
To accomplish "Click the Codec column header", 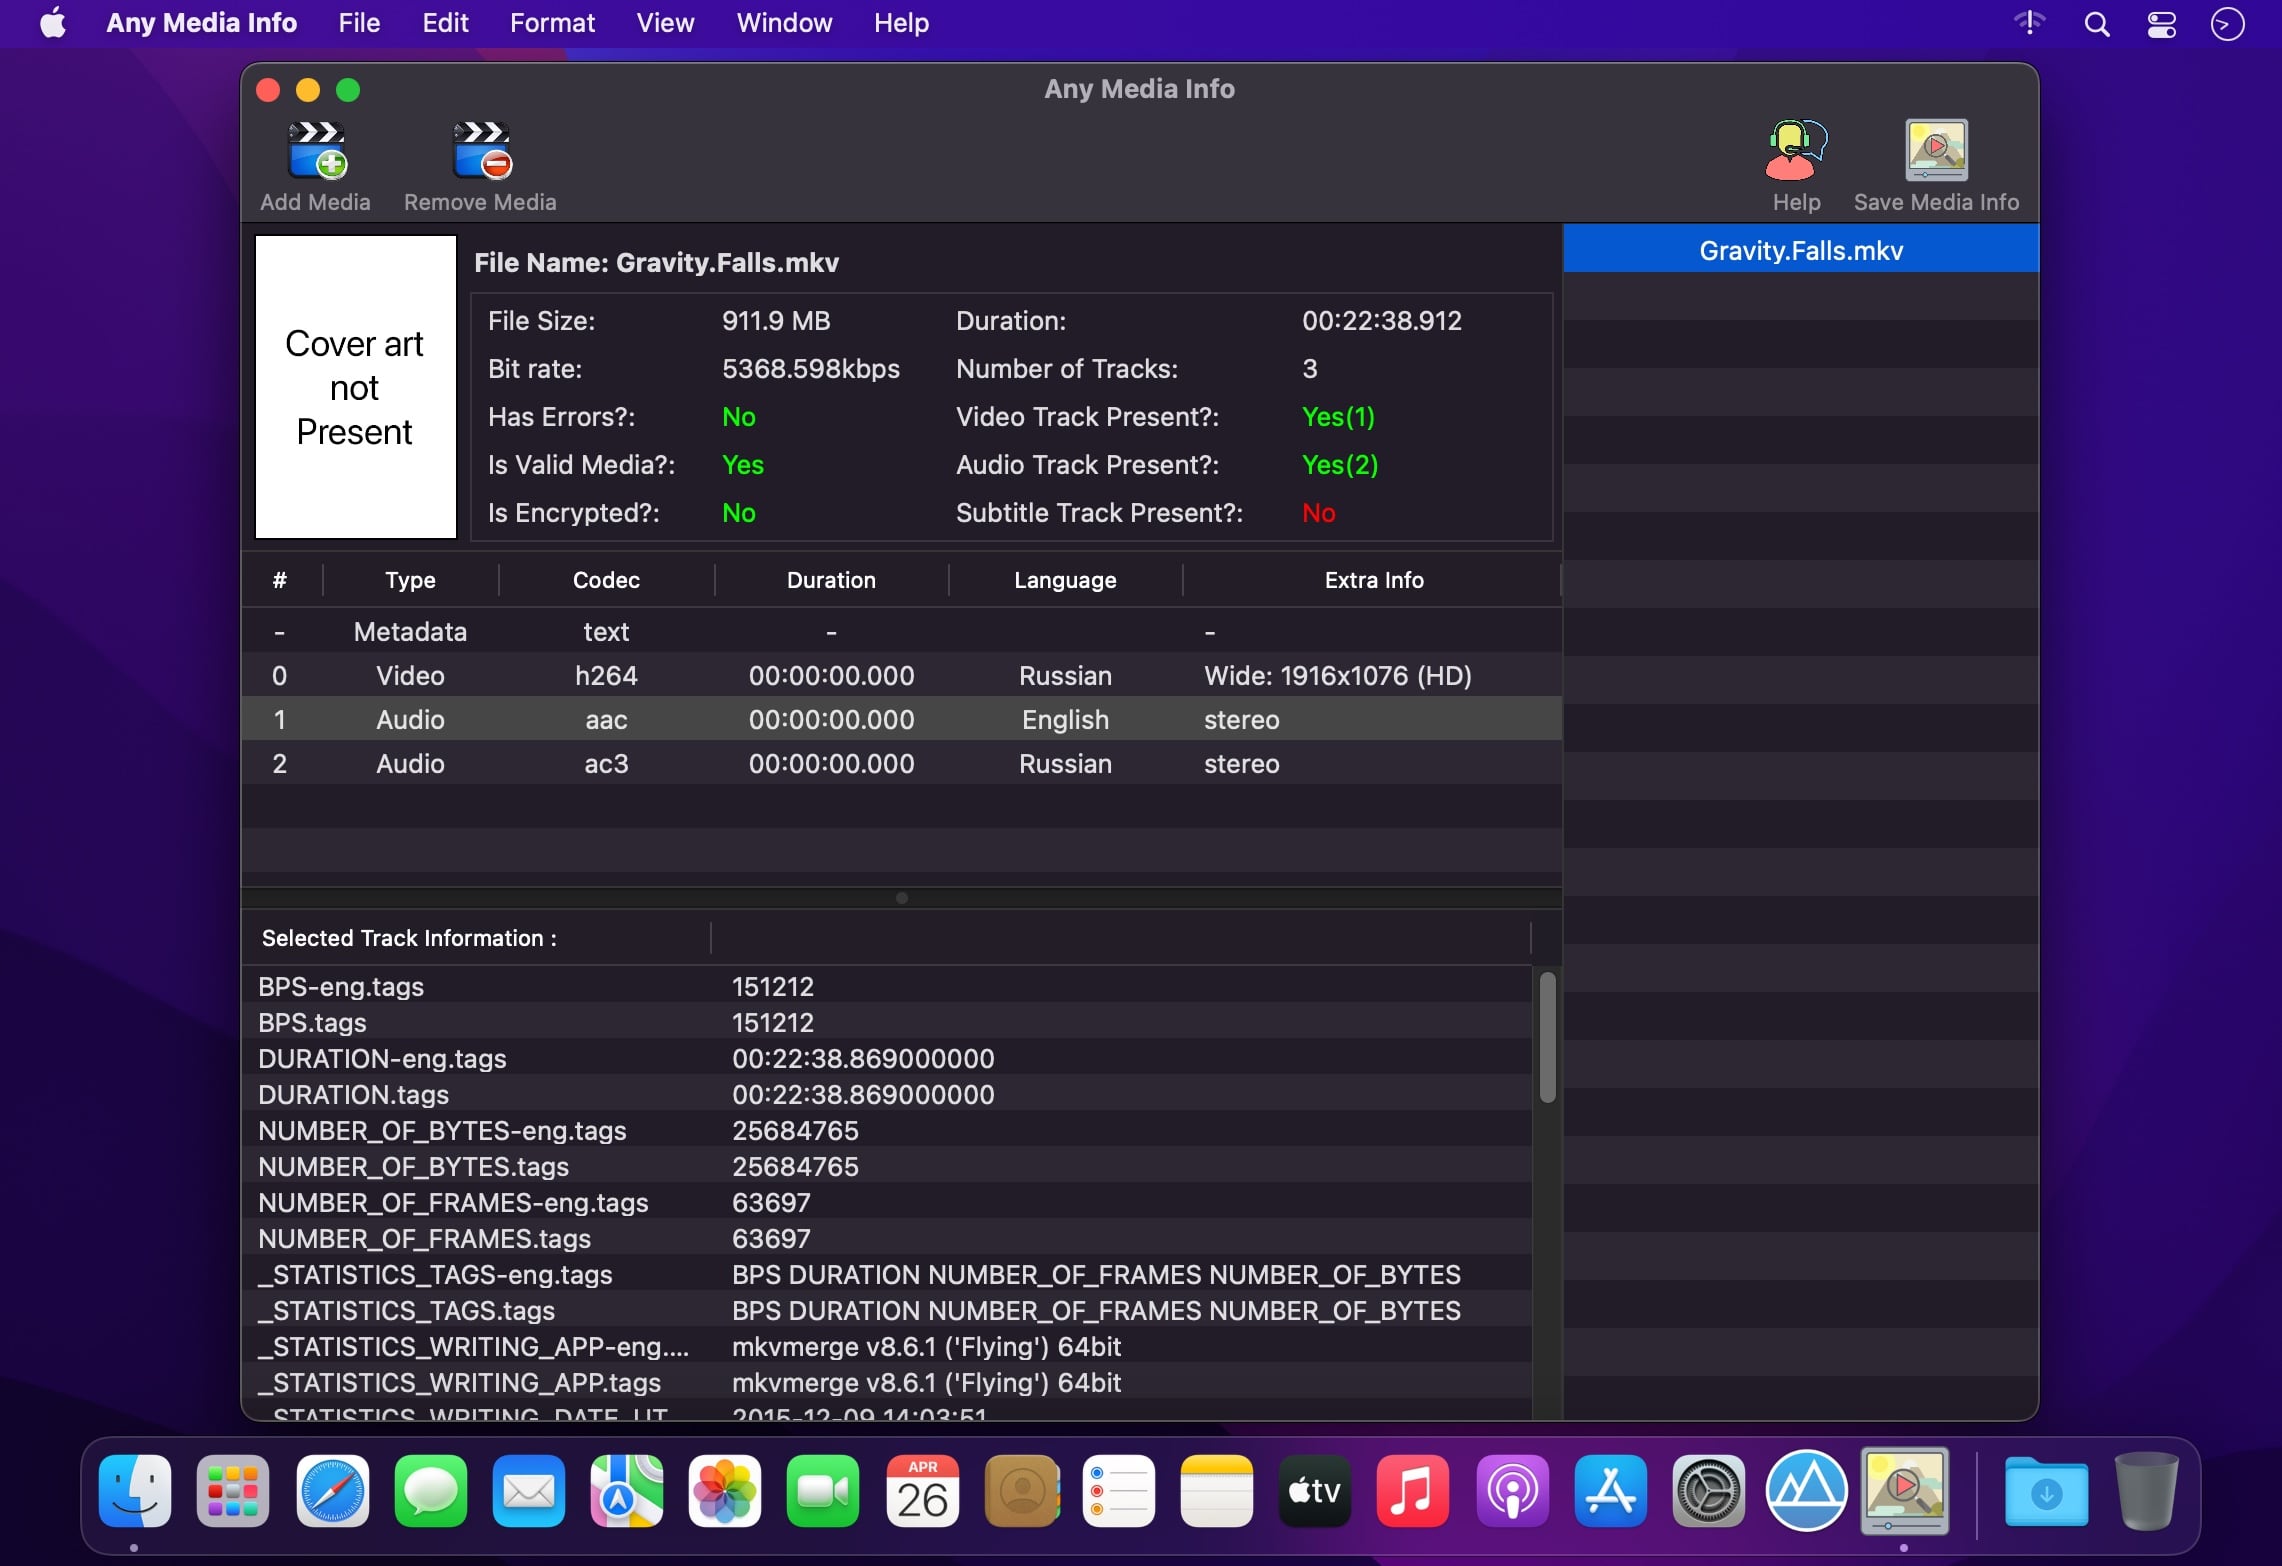I will (606, 580).
